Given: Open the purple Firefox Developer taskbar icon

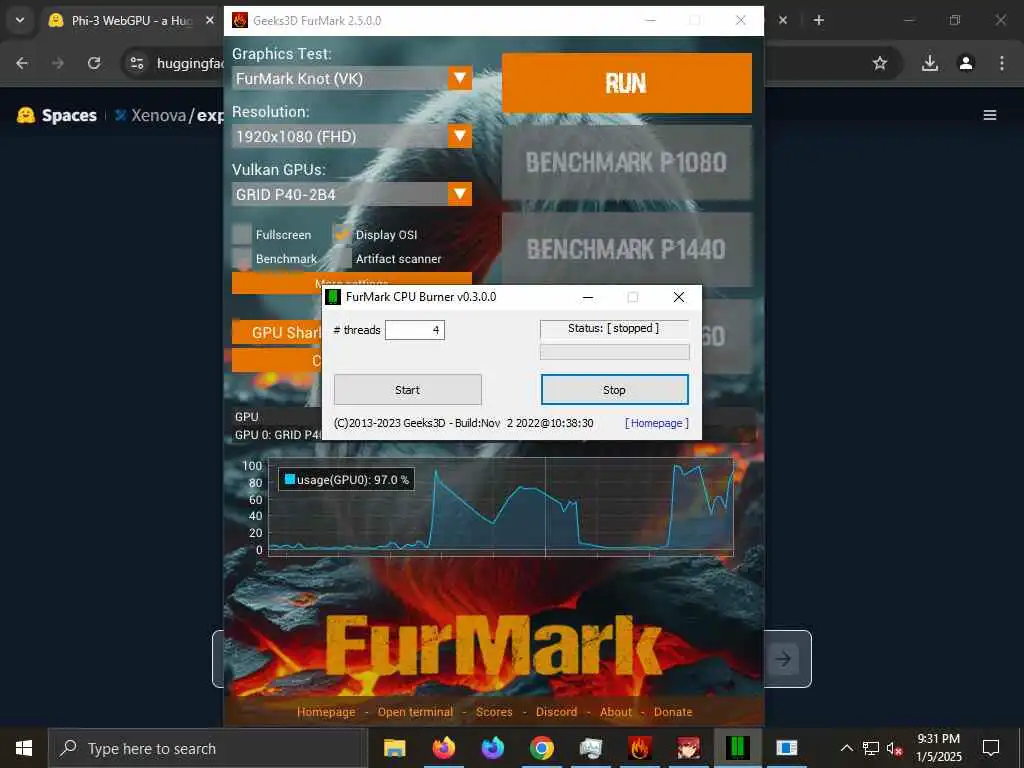Looking at the screenshot, I should point(492,748).
